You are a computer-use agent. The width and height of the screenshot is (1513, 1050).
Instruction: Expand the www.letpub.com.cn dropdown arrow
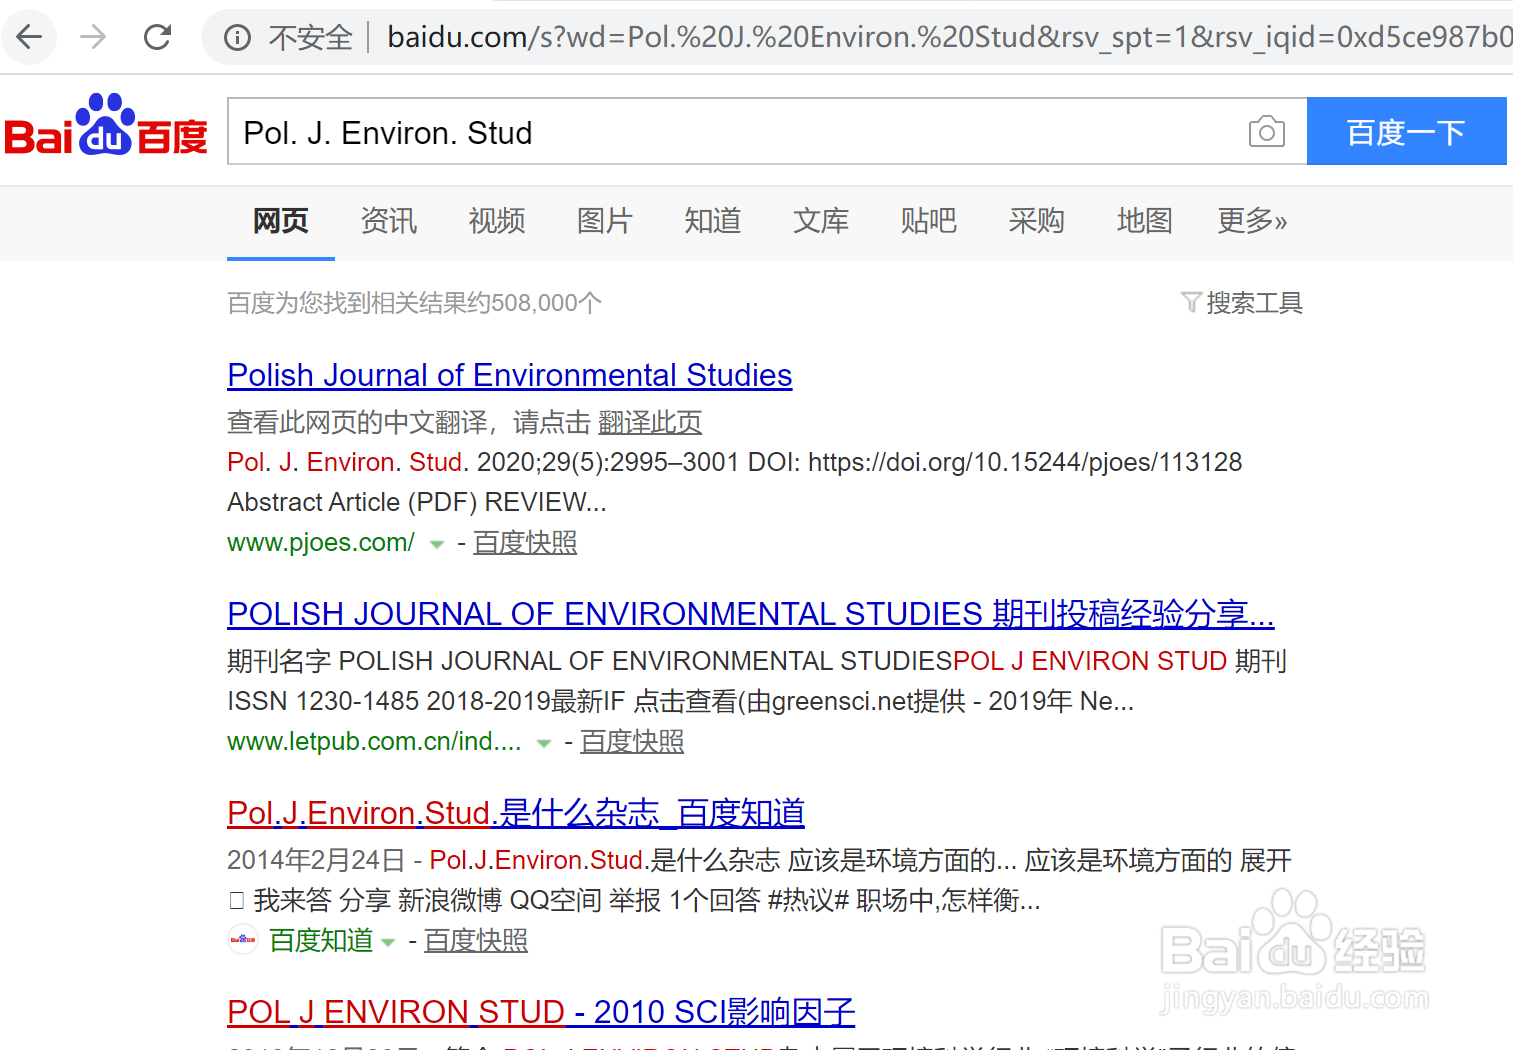(x=543, y=743)
